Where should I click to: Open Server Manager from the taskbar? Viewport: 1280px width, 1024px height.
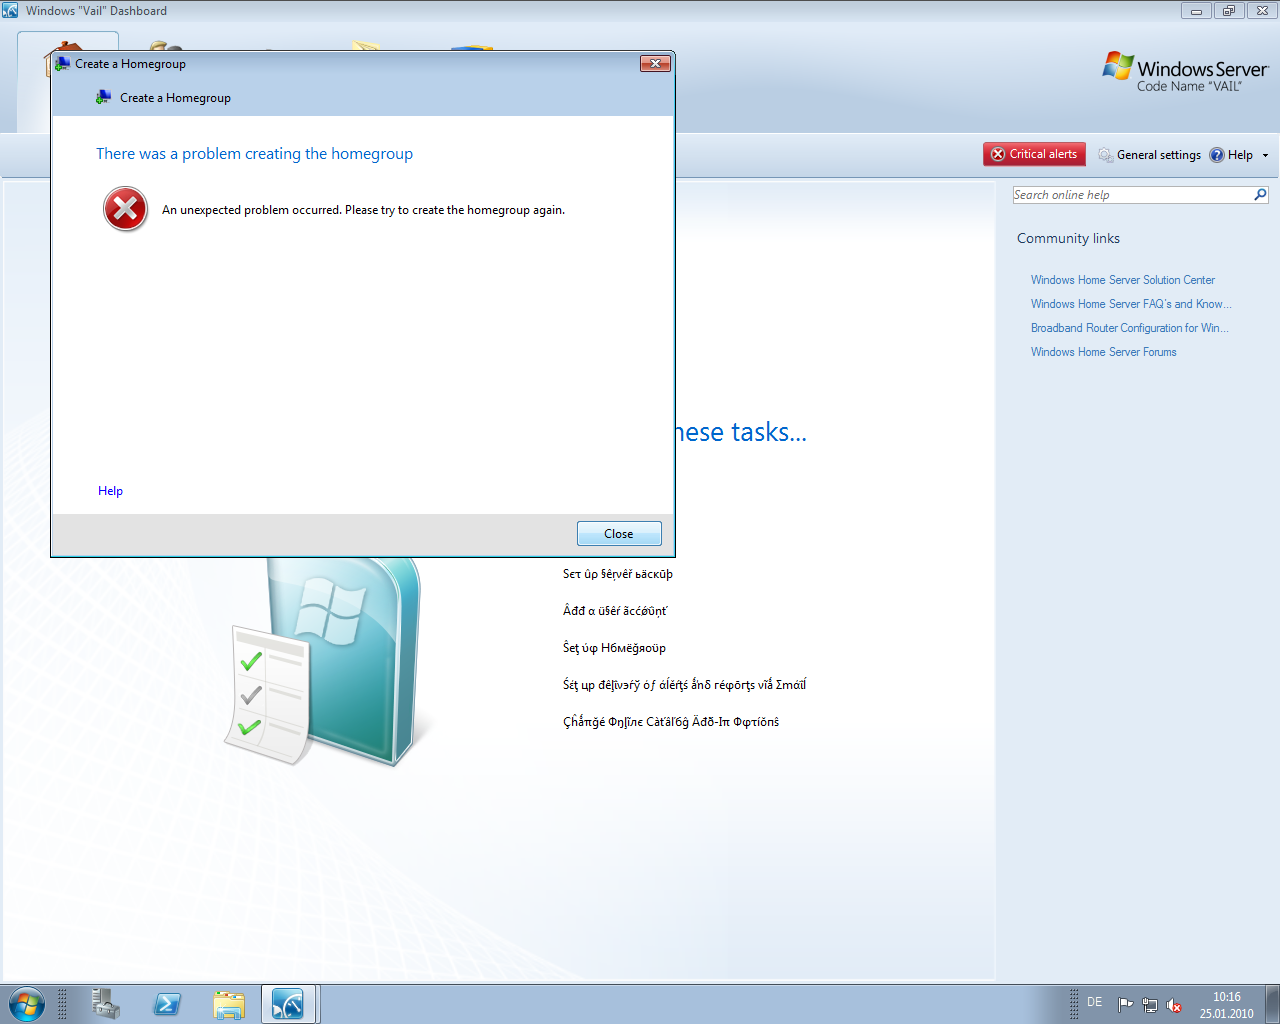coord(105,1004)
